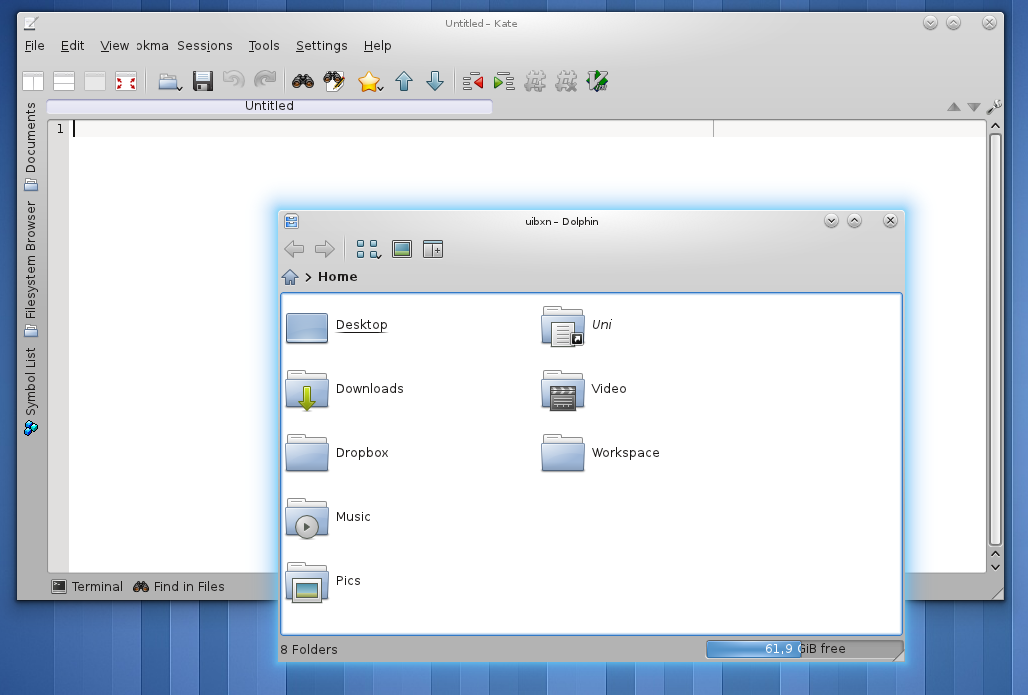Open Help menu in Kate
The height and width of the screenshot is (695, 1028).
(377, 46)
